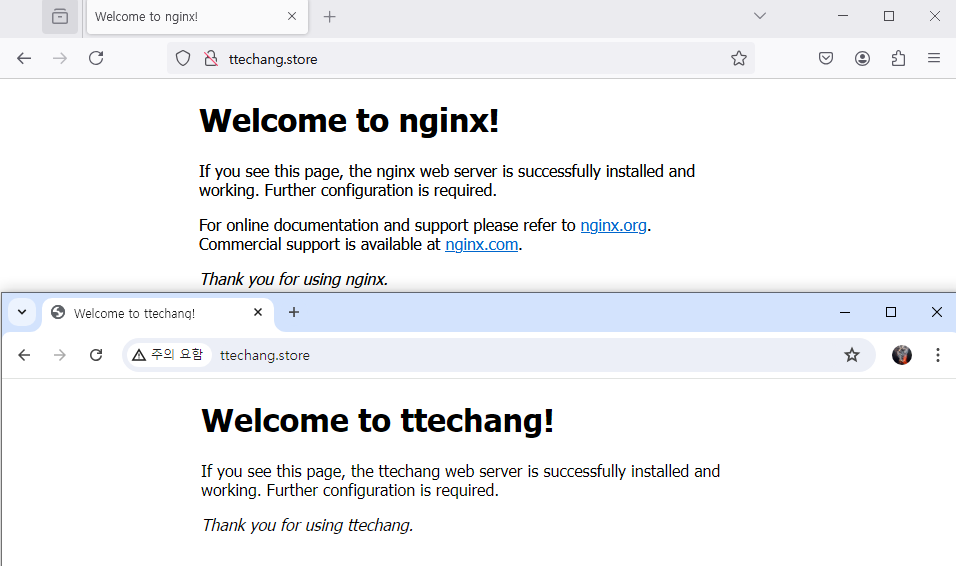The height and width of the screenshot is (566, 956).
Task: Click 'Thank you for using ttechang.' text
Action: 307,525
